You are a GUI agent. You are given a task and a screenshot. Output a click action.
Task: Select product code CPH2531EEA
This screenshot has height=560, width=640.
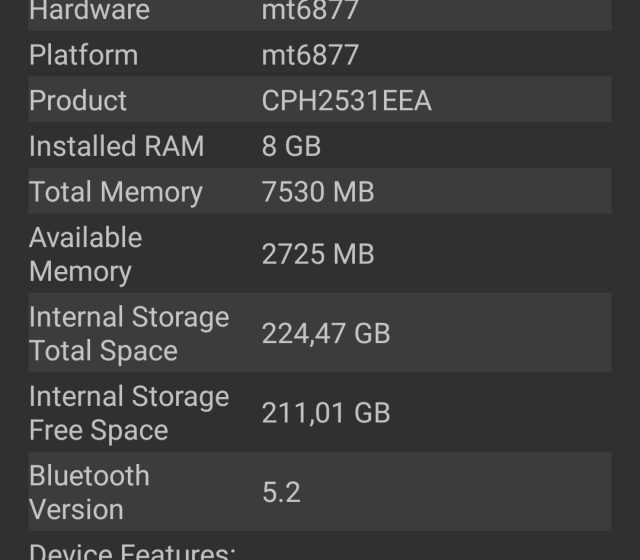(346, 100)
